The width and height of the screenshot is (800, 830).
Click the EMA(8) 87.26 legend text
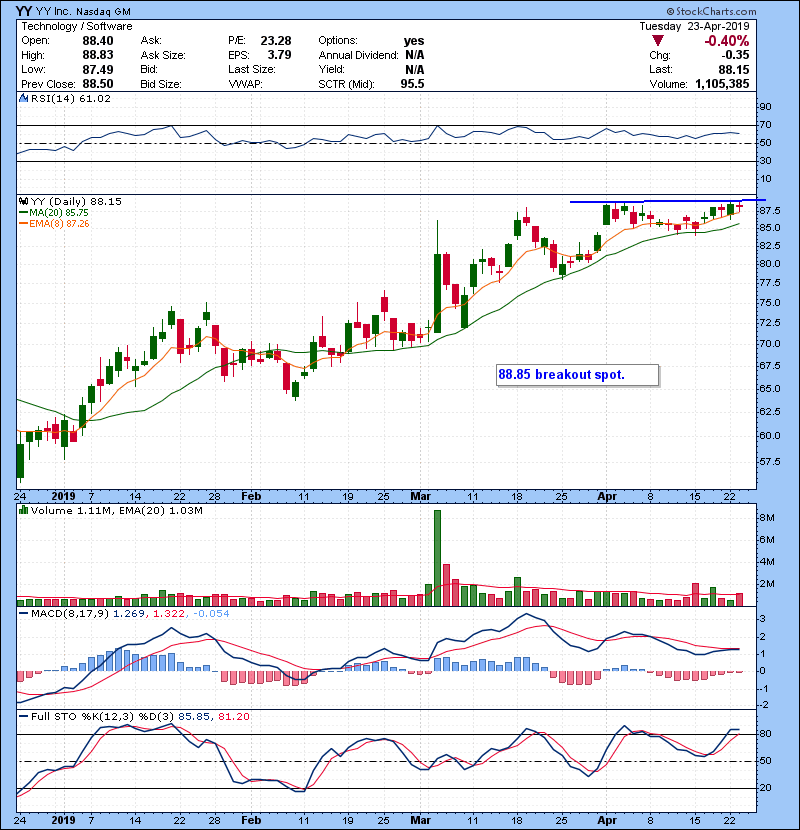tap(59, 224)
